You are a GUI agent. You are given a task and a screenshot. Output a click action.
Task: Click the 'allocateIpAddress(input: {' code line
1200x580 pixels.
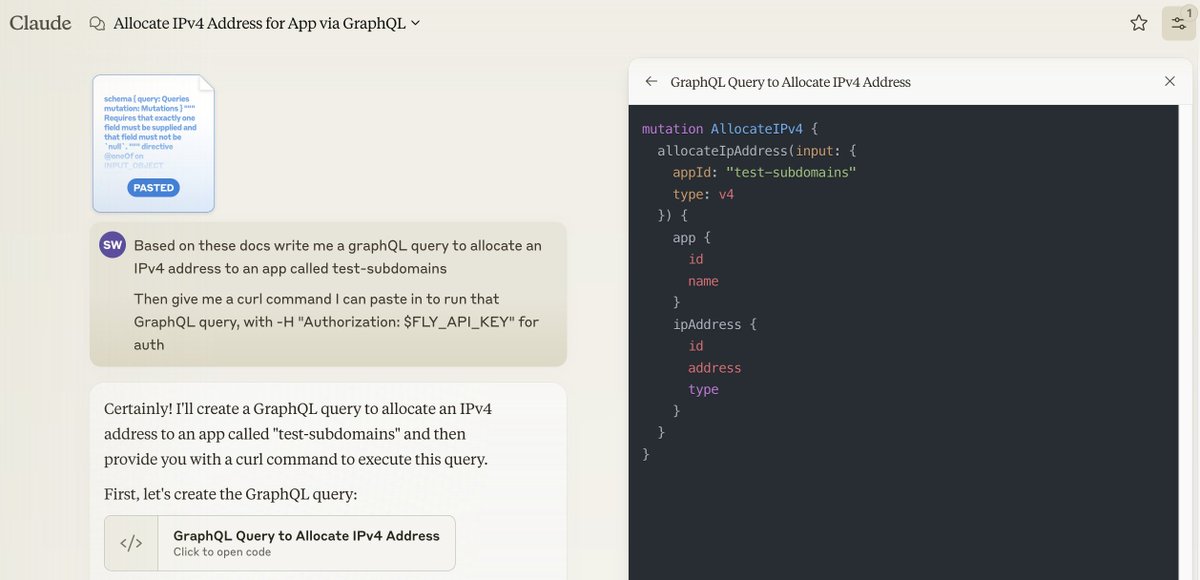(757, 151)
